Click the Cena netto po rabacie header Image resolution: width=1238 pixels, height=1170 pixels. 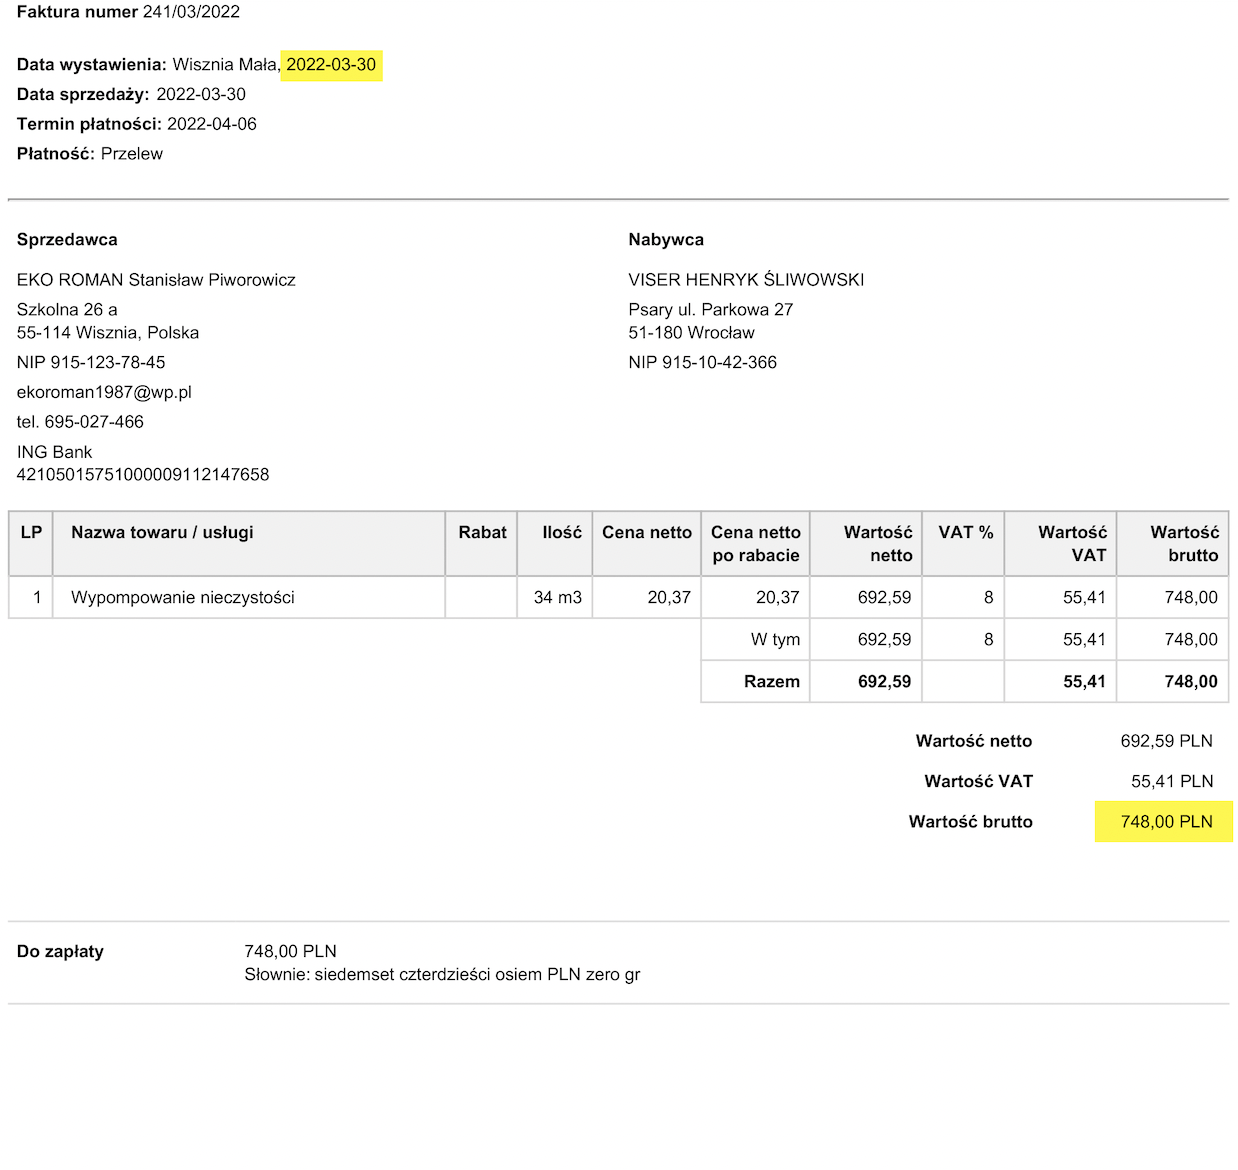point(756,544)
